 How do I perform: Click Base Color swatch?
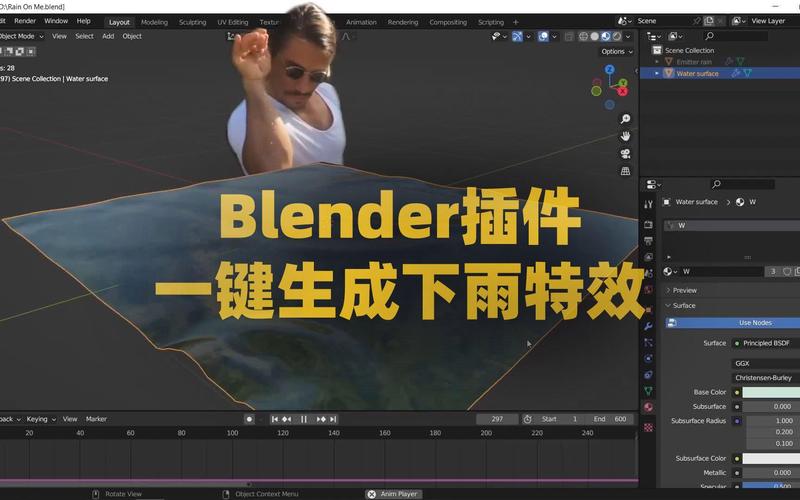click(x=771, y=392)
